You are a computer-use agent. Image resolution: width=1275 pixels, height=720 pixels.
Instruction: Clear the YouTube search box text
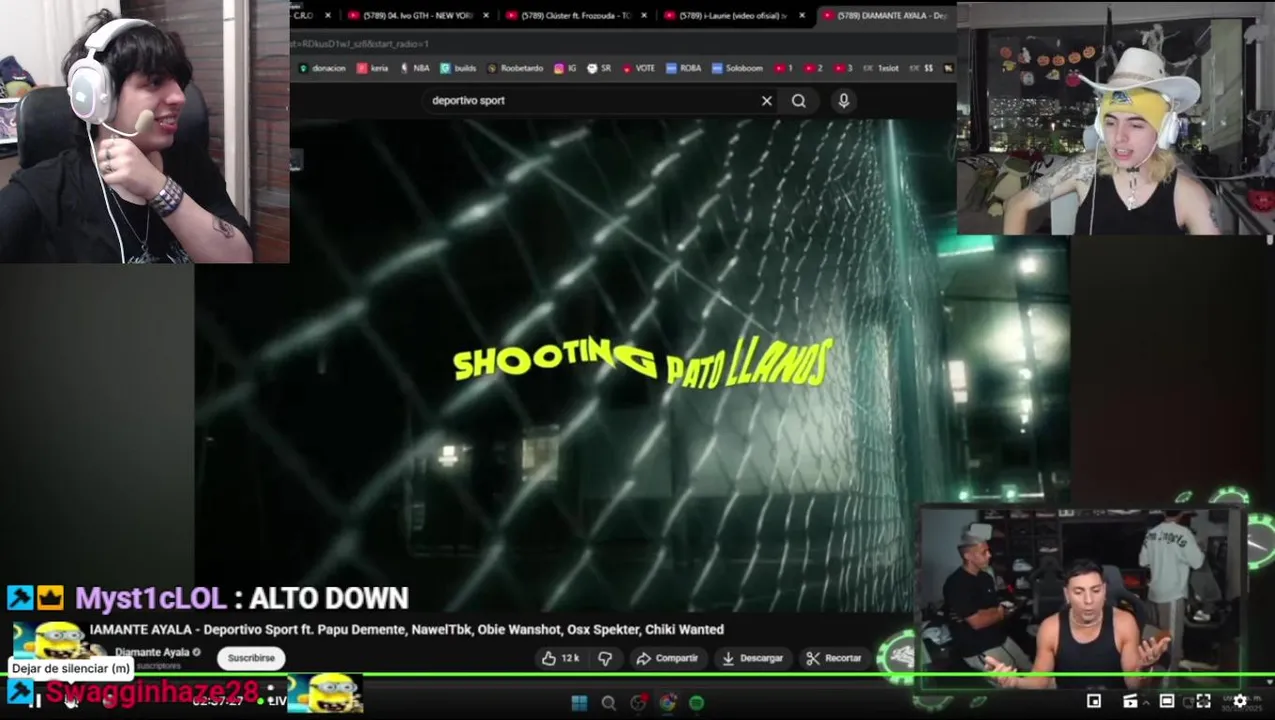pyautogui.click(x=767, y=101)
